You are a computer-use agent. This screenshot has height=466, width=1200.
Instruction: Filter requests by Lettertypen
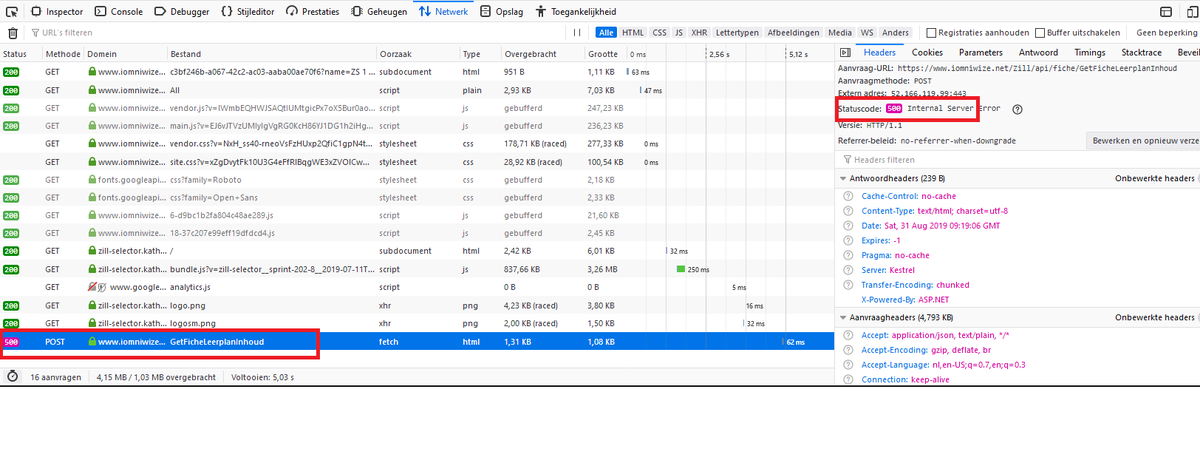(x=738, y=33)
